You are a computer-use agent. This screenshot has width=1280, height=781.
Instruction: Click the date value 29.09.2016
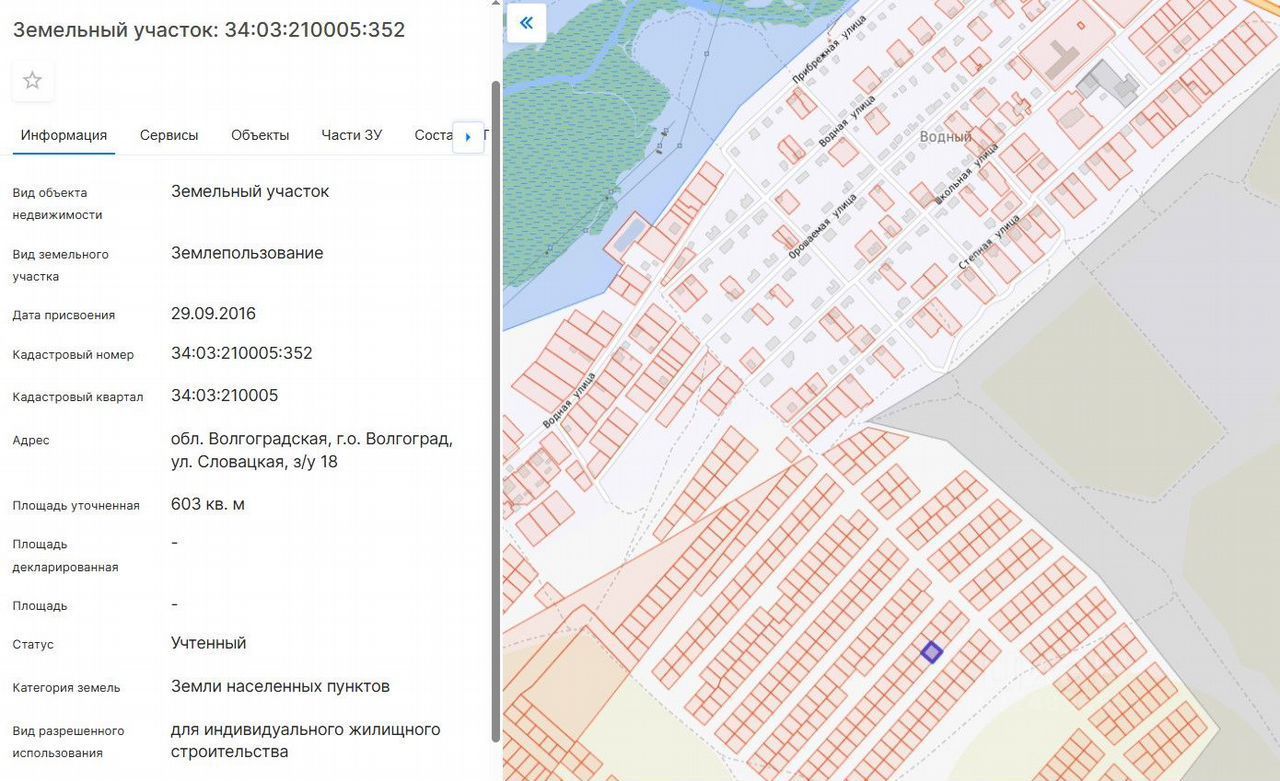click(x=213, y=314)
